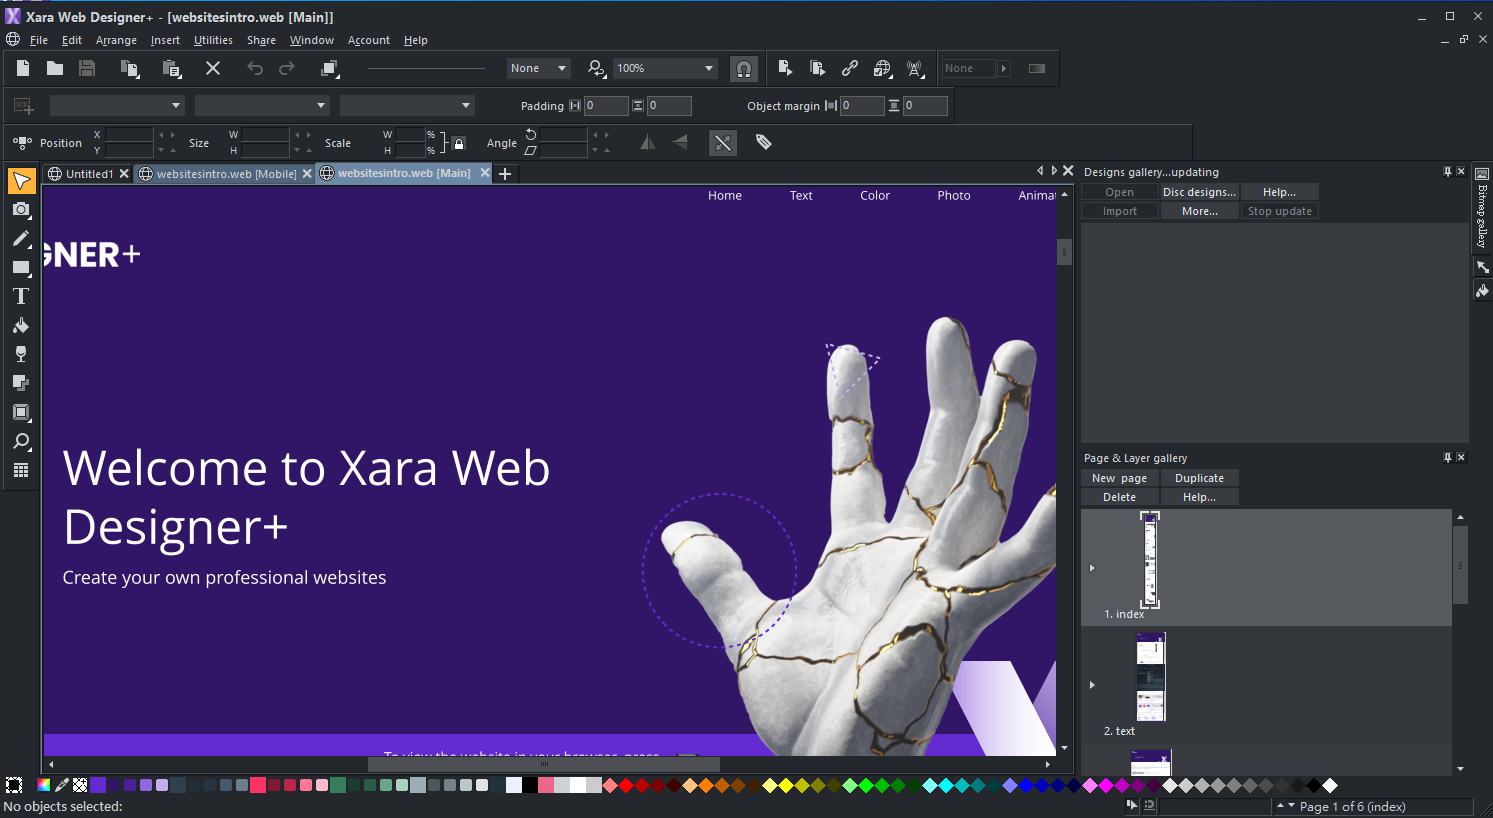Click the arrange layers order icon
Image resolution: width=1493 pixels, height=818 pixels.
click(x=330, y=68)
